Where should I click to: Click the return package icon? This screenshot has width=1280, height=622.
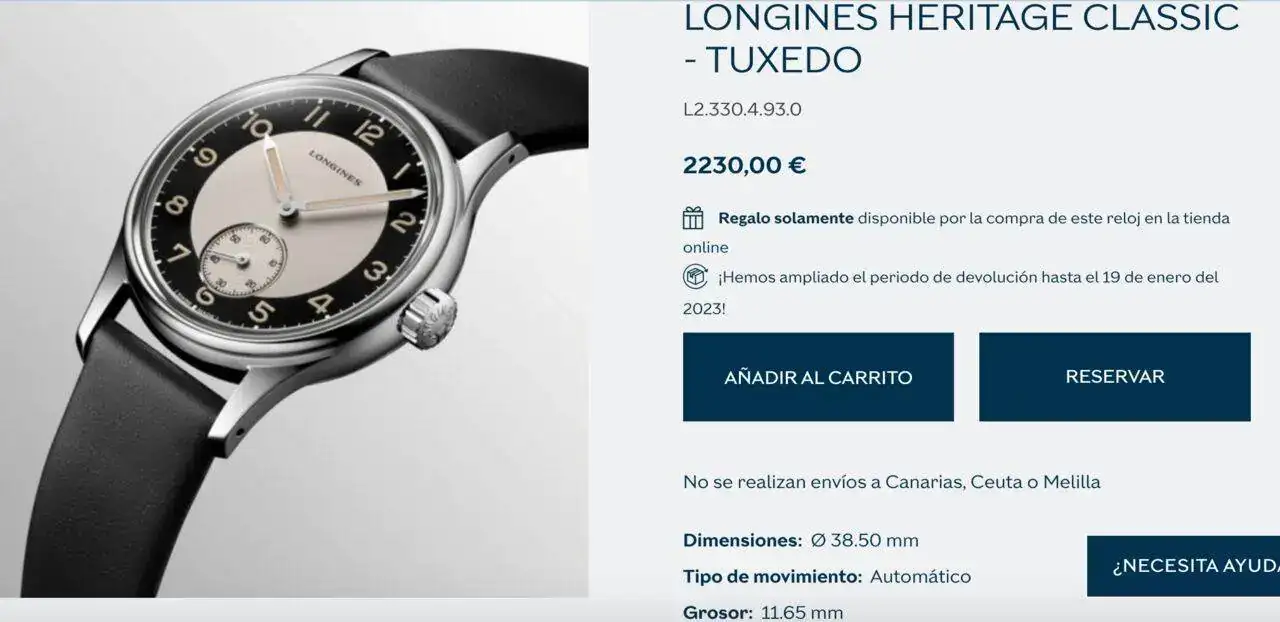(694, 277)
